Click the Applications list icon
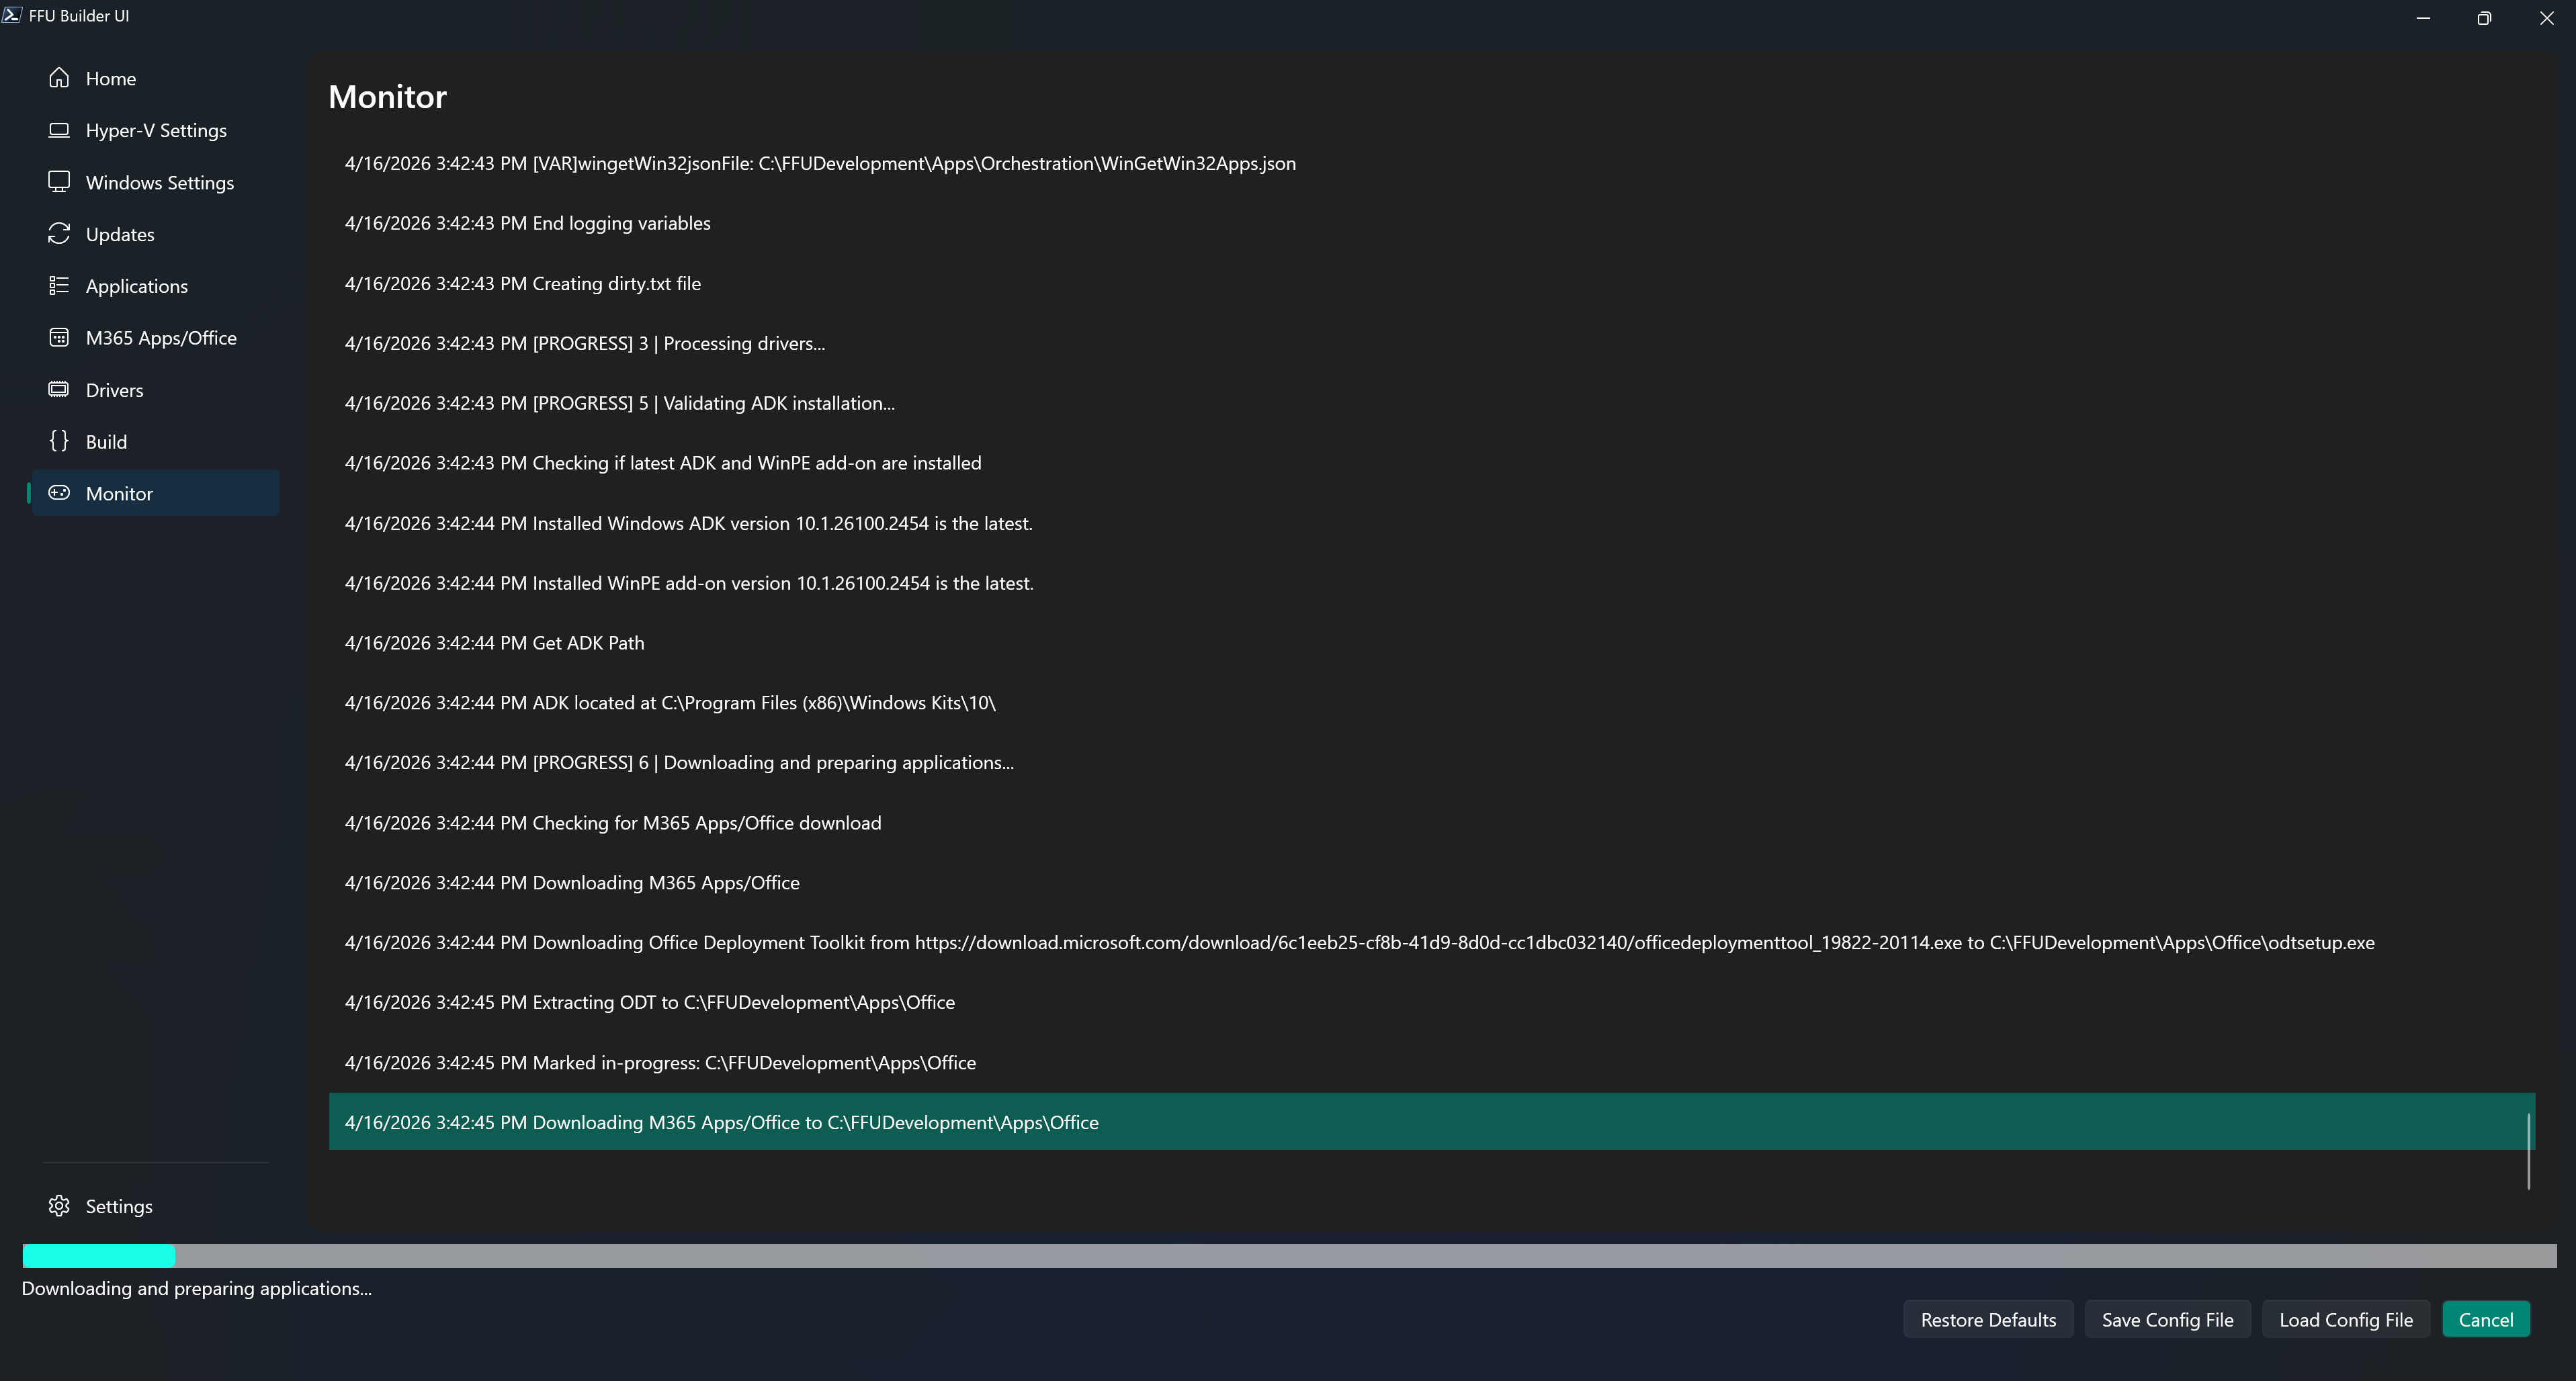 [x=59, y=286]
